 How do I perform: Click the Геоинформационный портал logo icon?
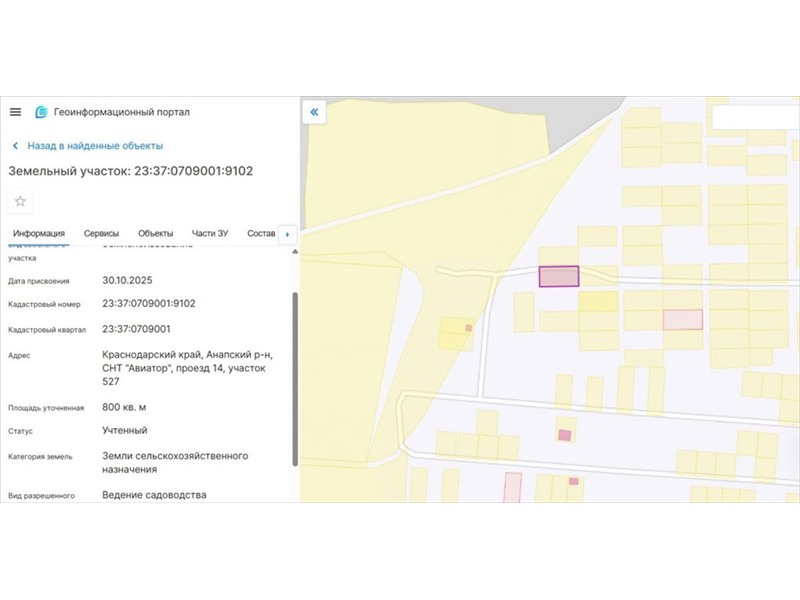41,112
